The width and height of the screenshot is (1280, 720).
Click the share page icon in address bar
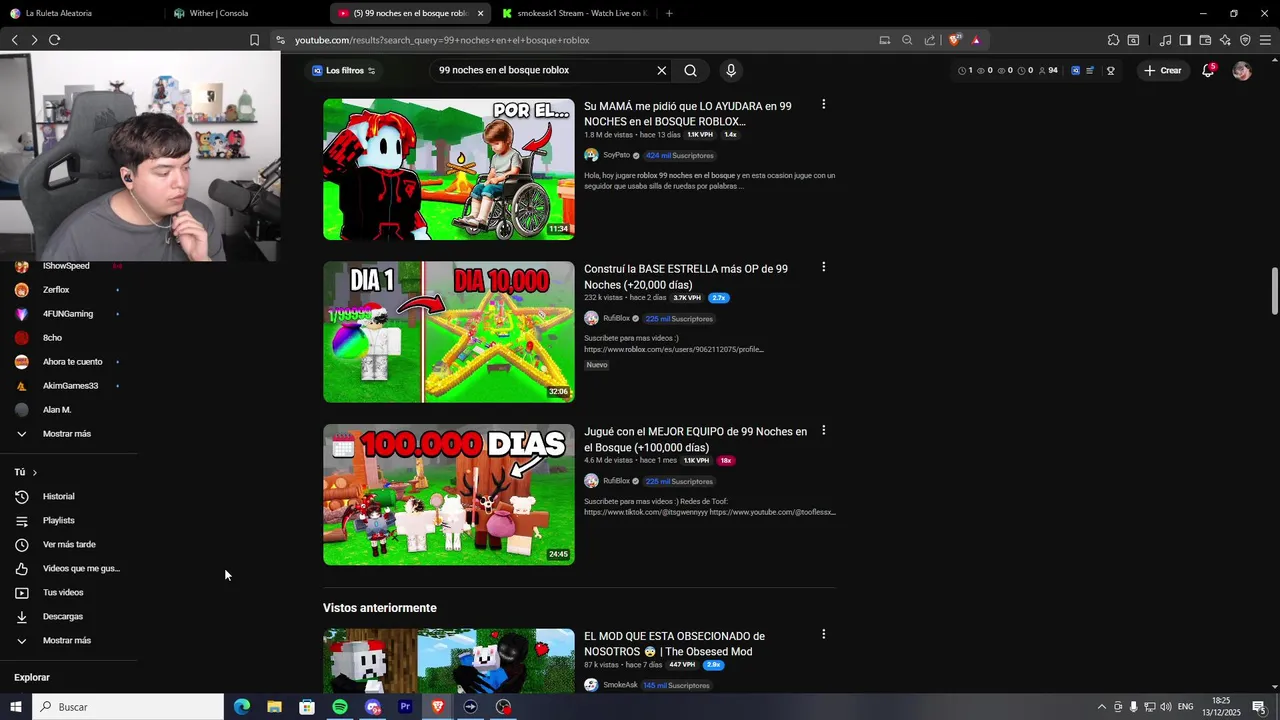[930, 40]
